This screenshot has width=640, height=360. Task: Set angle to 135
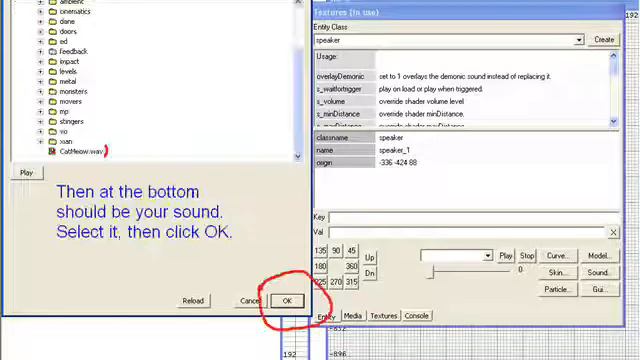[x=320, y=251]
